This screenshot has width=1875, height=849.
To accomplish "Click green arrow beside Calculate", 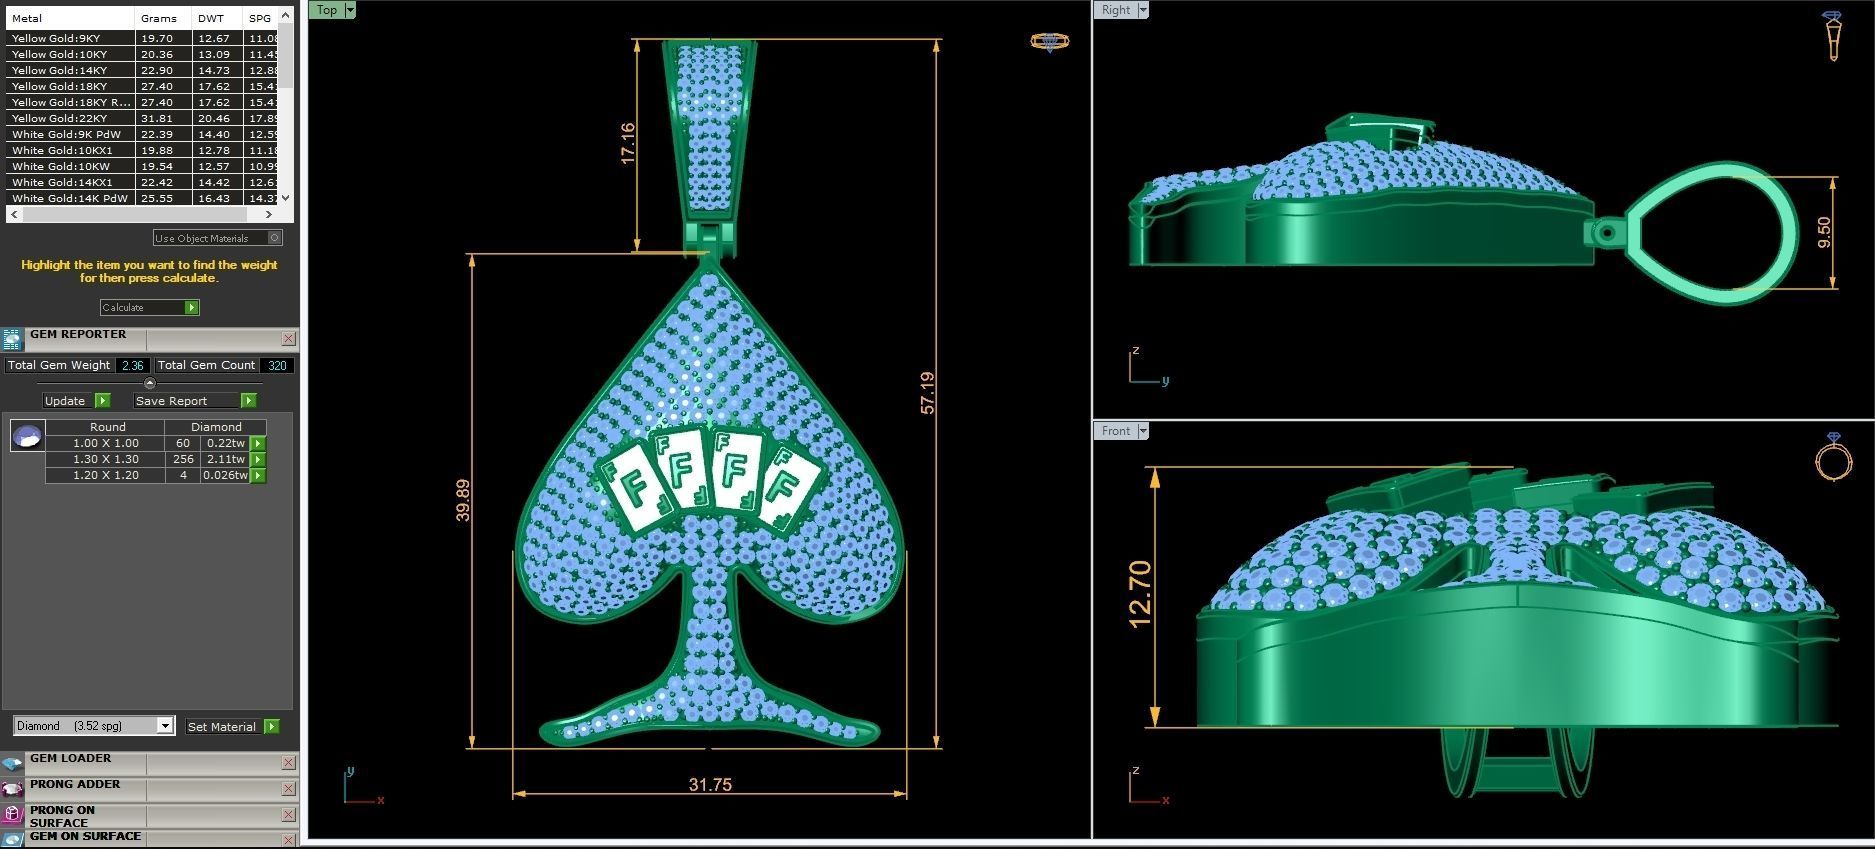I will 192,307.
